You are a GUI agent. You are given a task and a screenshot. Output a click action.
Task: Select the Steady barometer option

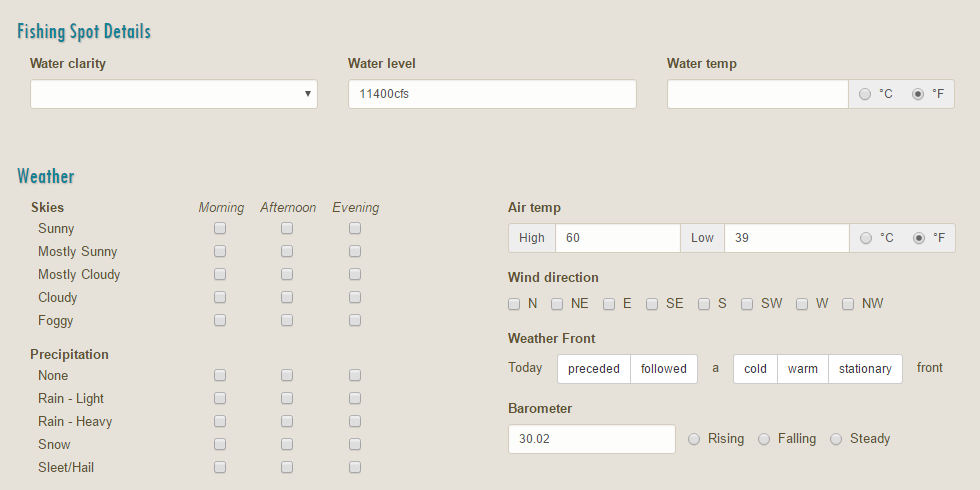point(836,439)
